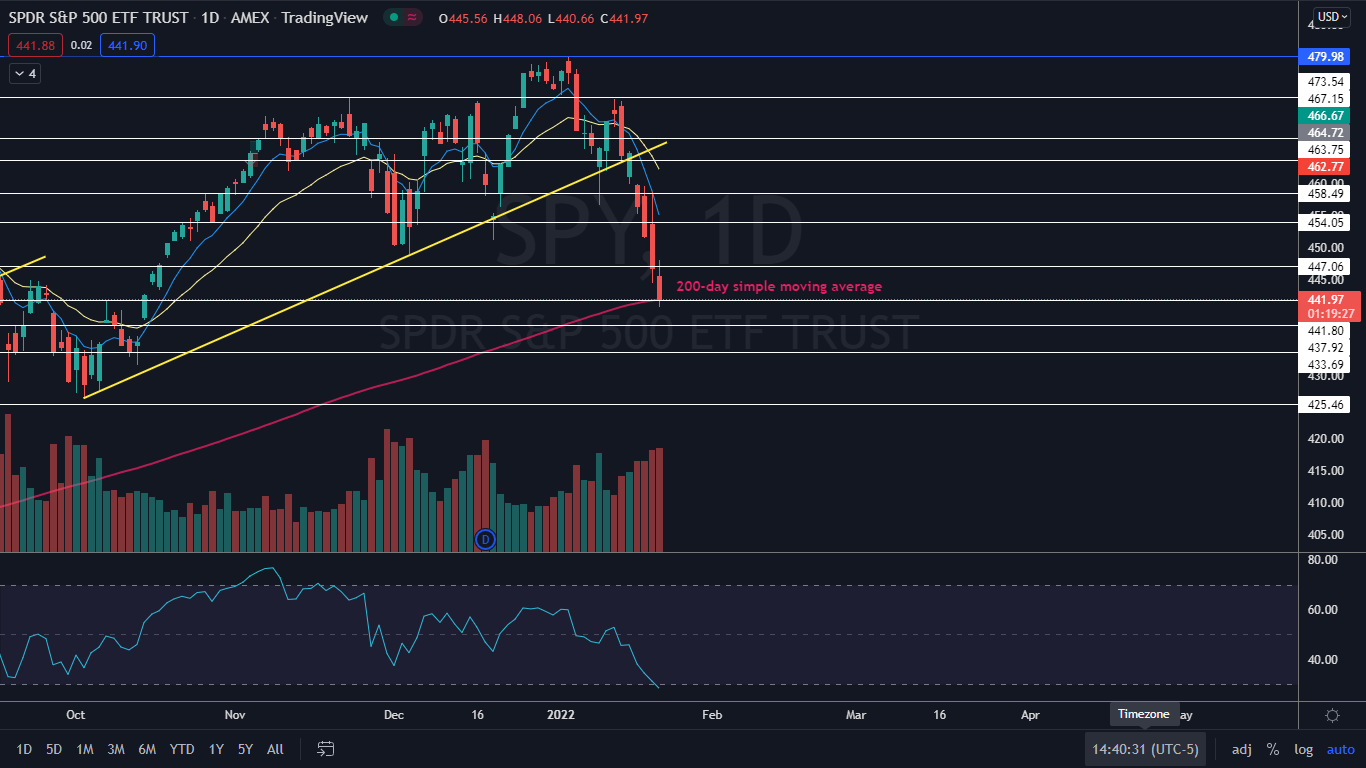
Task: Click the RSI 80.00 scale label
Action: pyautogui.click(x=1323, y=560)
